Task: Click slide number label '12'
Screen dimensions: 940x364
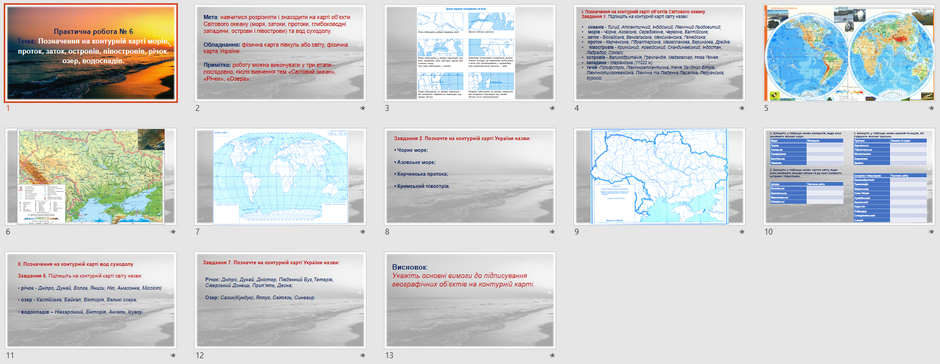Action: pyautogui.click(x=200, y=356)
